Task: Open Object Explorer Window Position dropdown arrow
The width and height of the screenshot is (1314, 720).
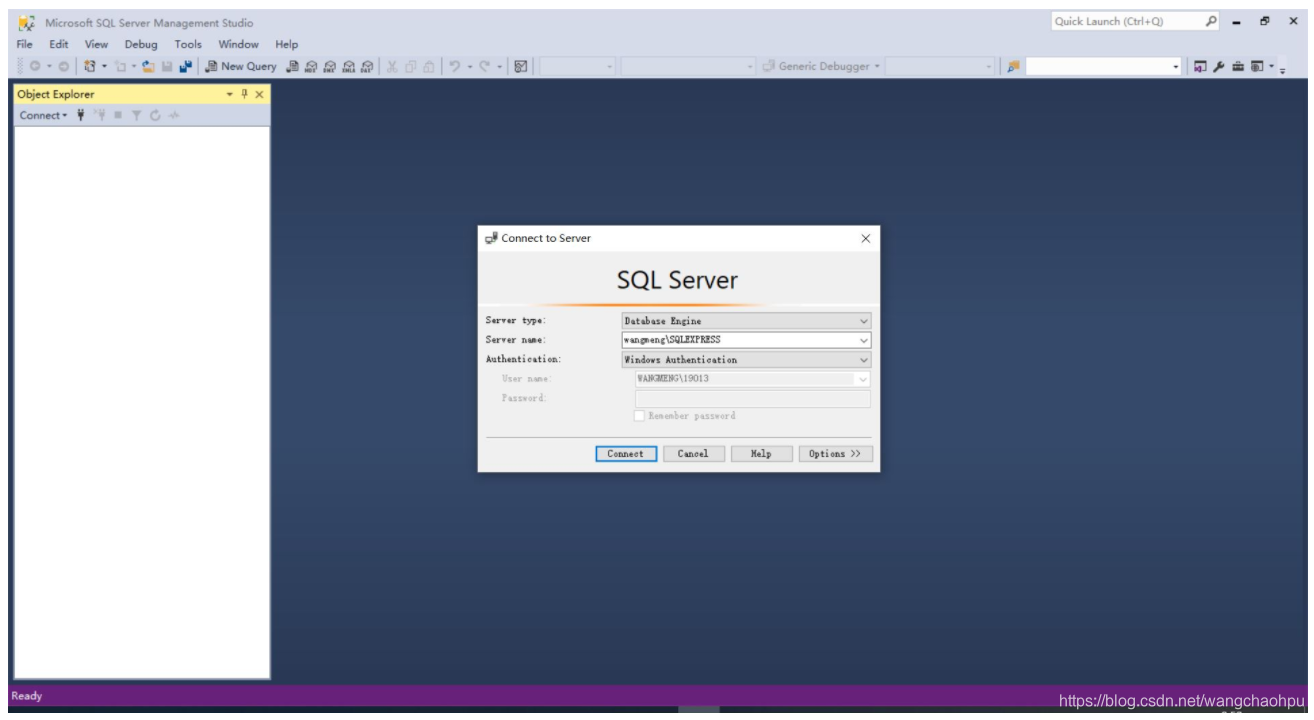Action: [229, 94]
